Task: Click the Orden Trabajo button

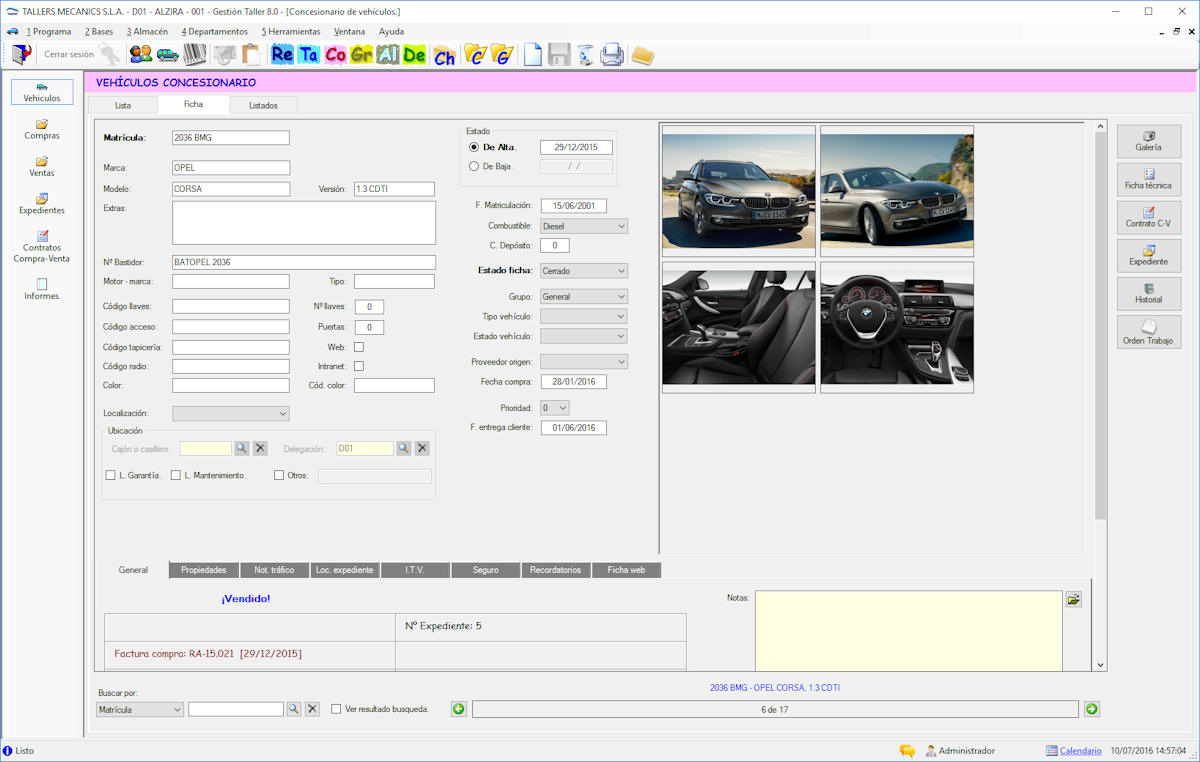Action: [x=1149, y=332]
